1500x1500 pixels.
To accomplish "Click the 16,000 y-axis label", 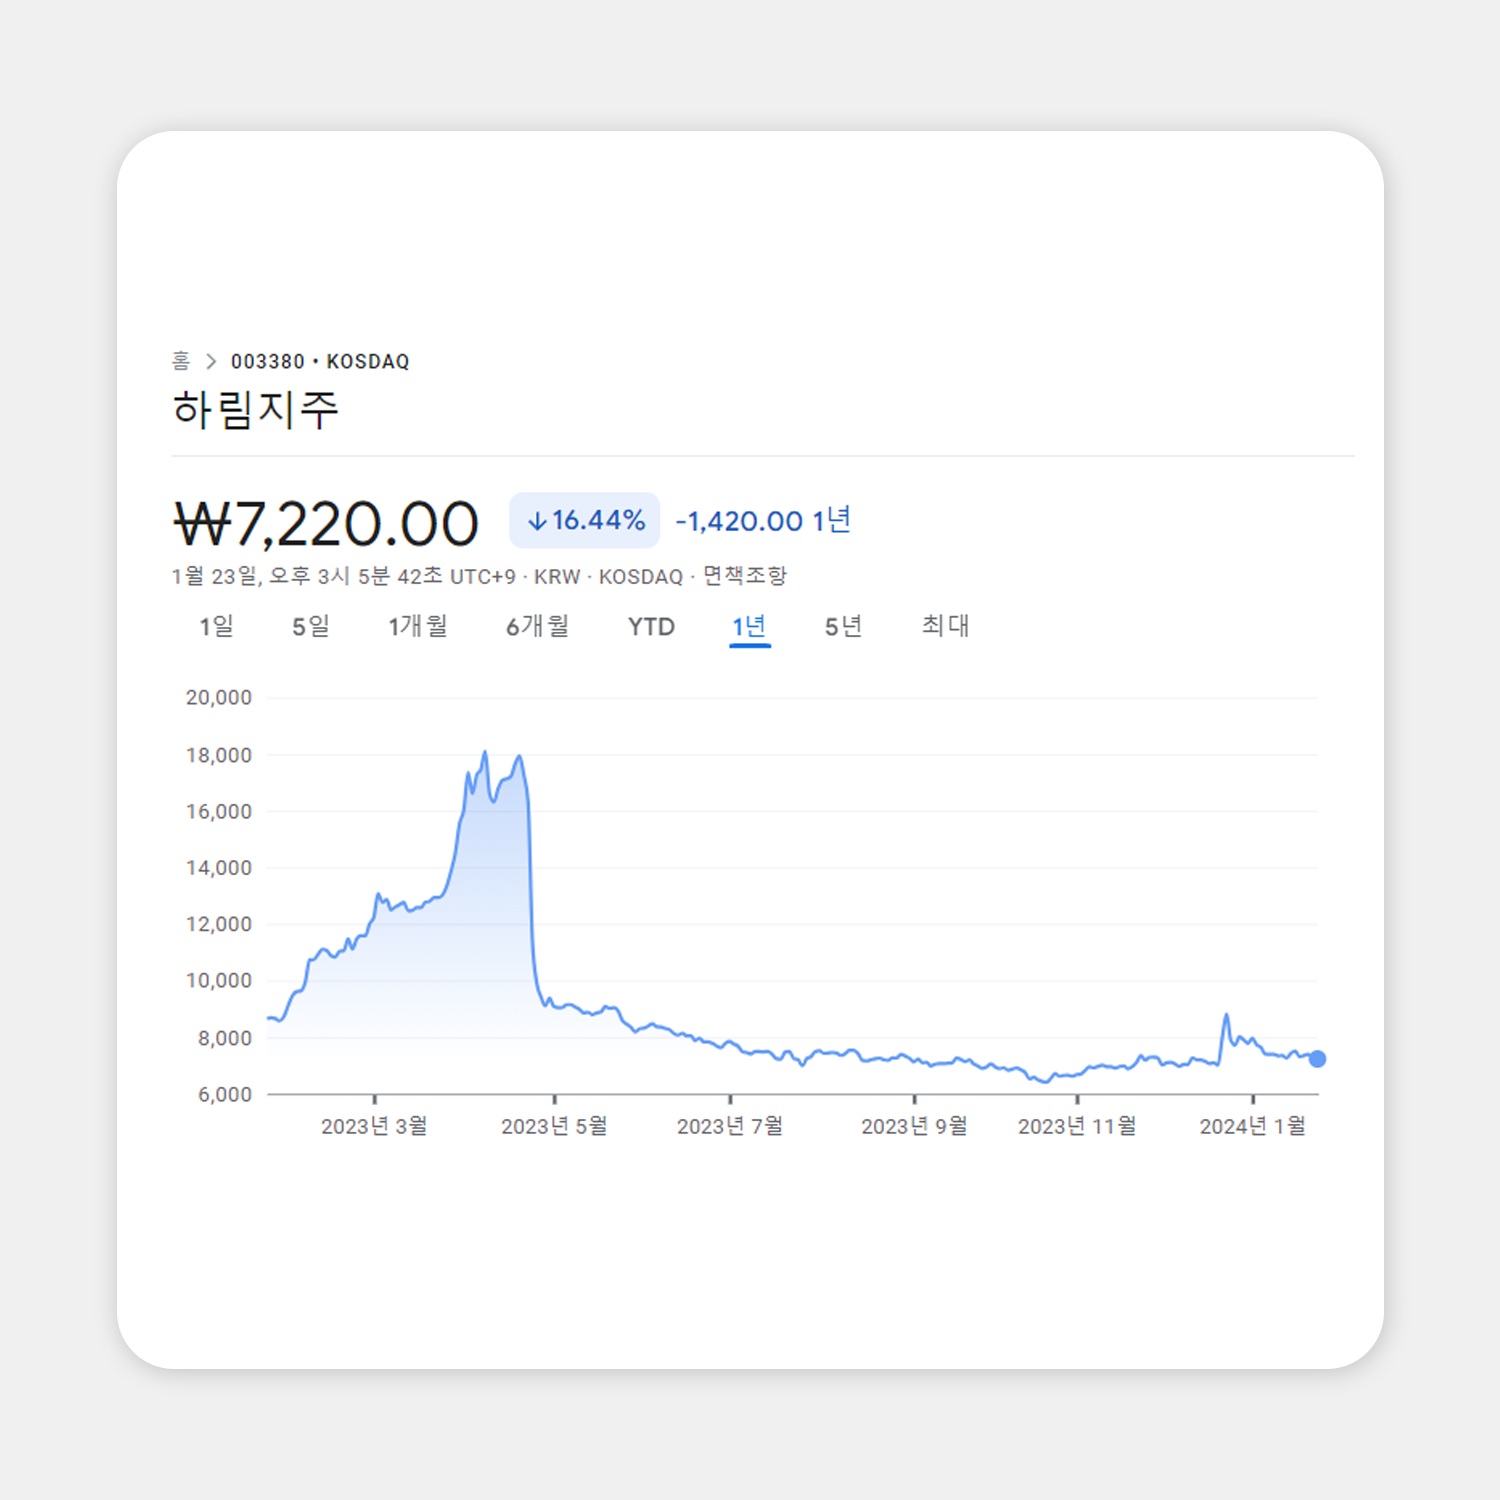I will 219,811.
